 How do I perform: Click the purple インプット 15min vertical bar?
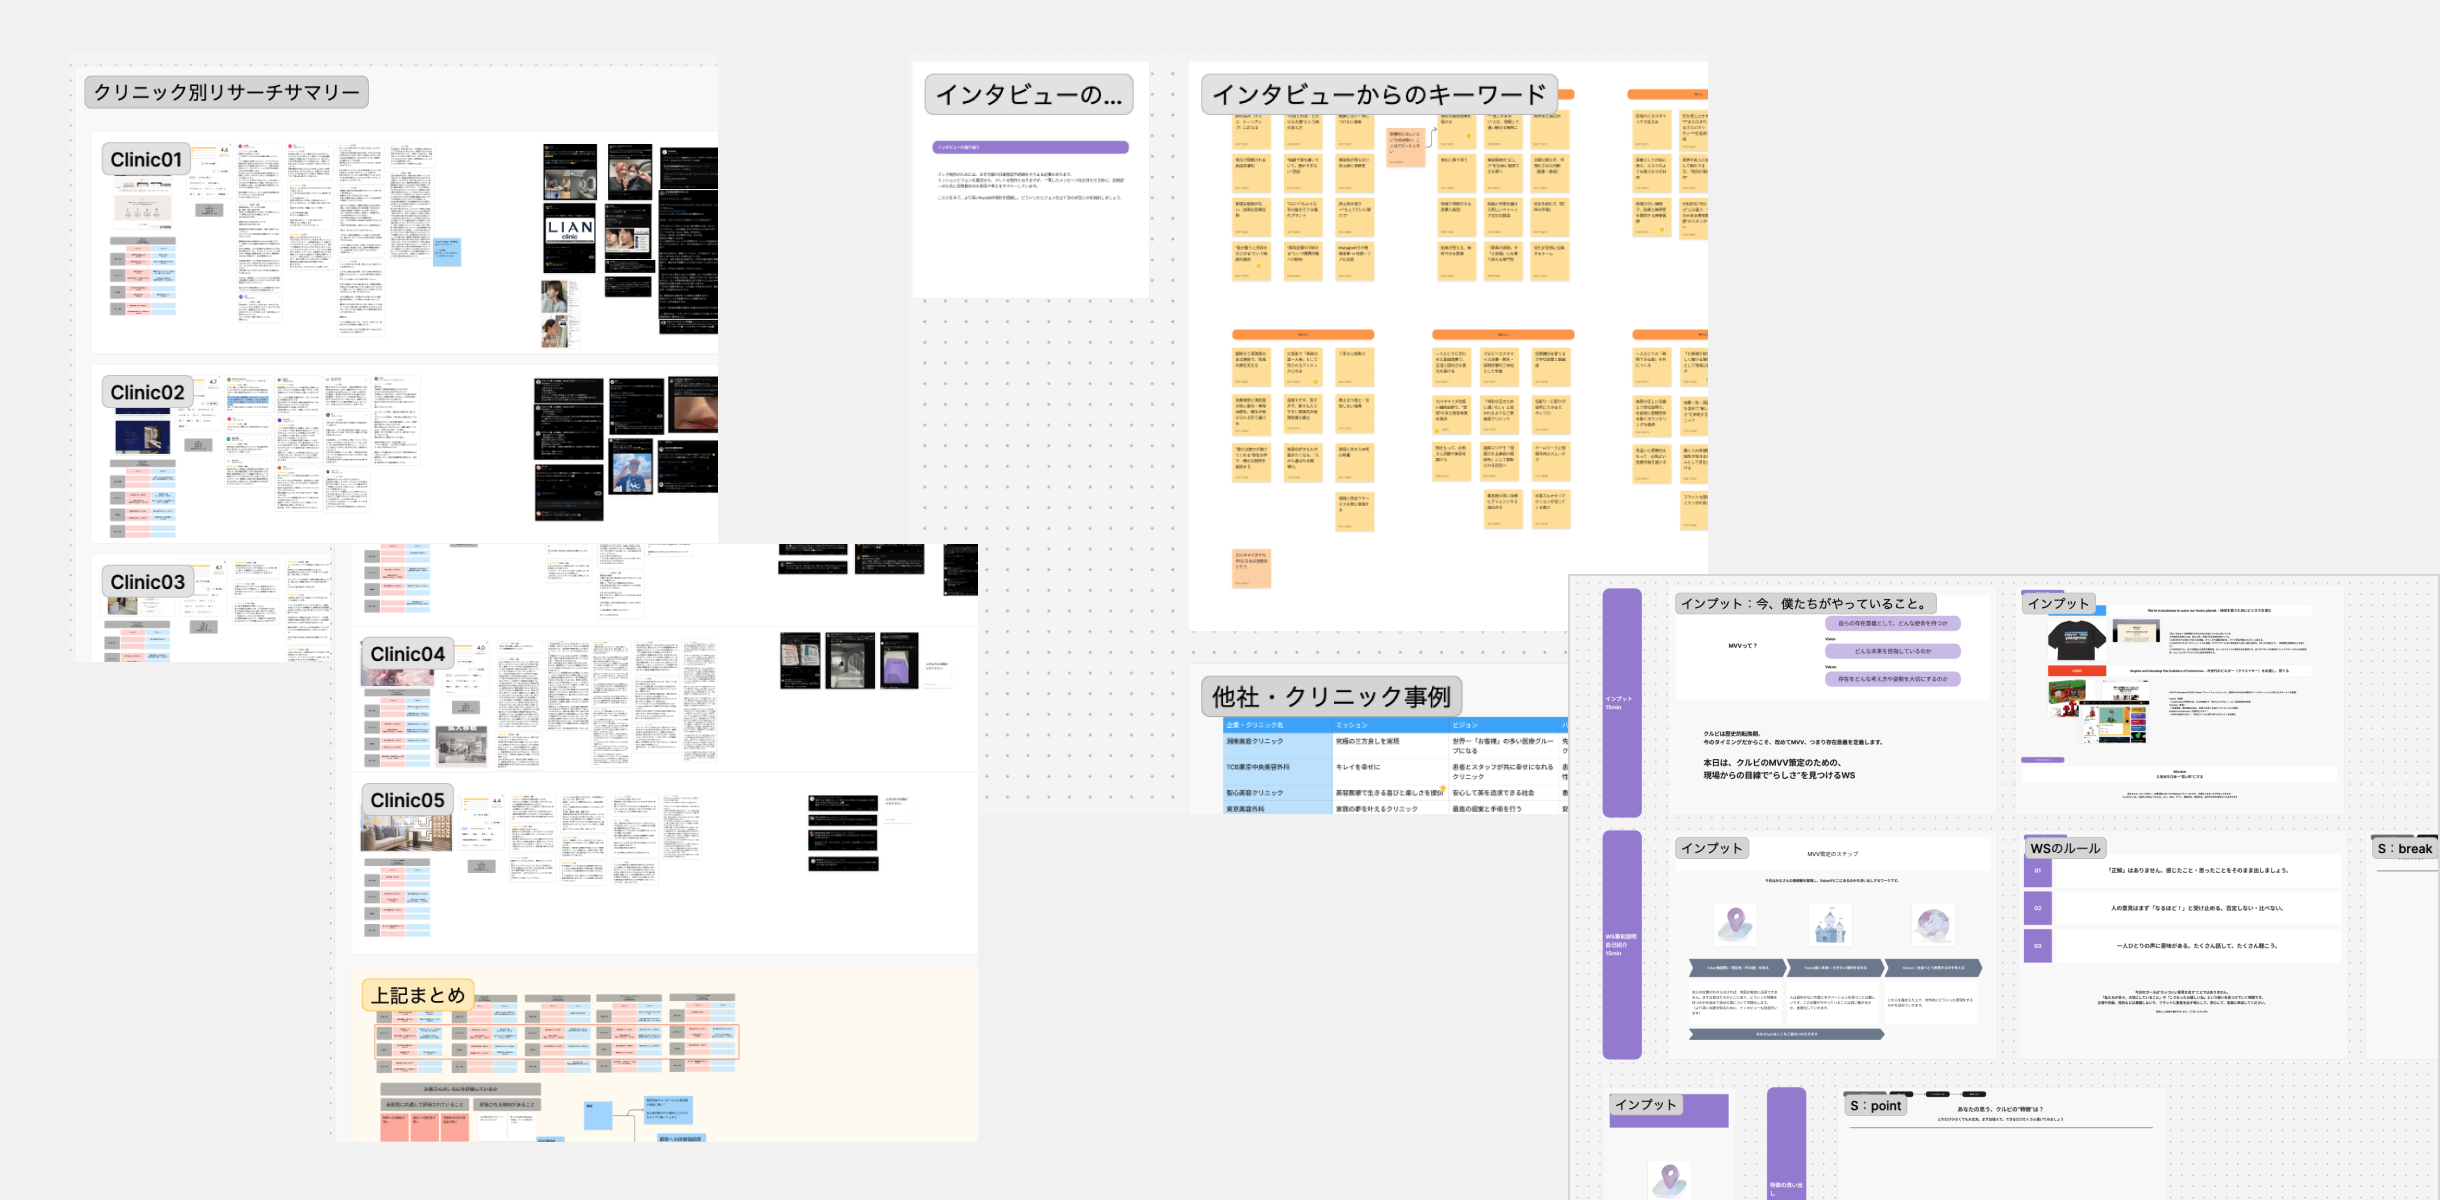click(1621, 702)
